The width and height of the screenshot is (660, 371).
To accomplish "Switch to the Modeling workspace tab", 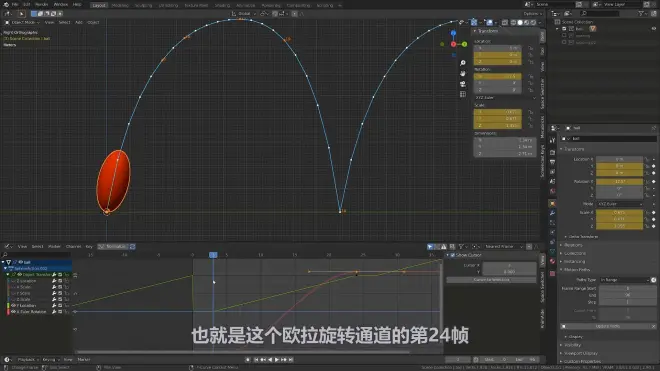I will pyautogui.click(x=120, y=5).
